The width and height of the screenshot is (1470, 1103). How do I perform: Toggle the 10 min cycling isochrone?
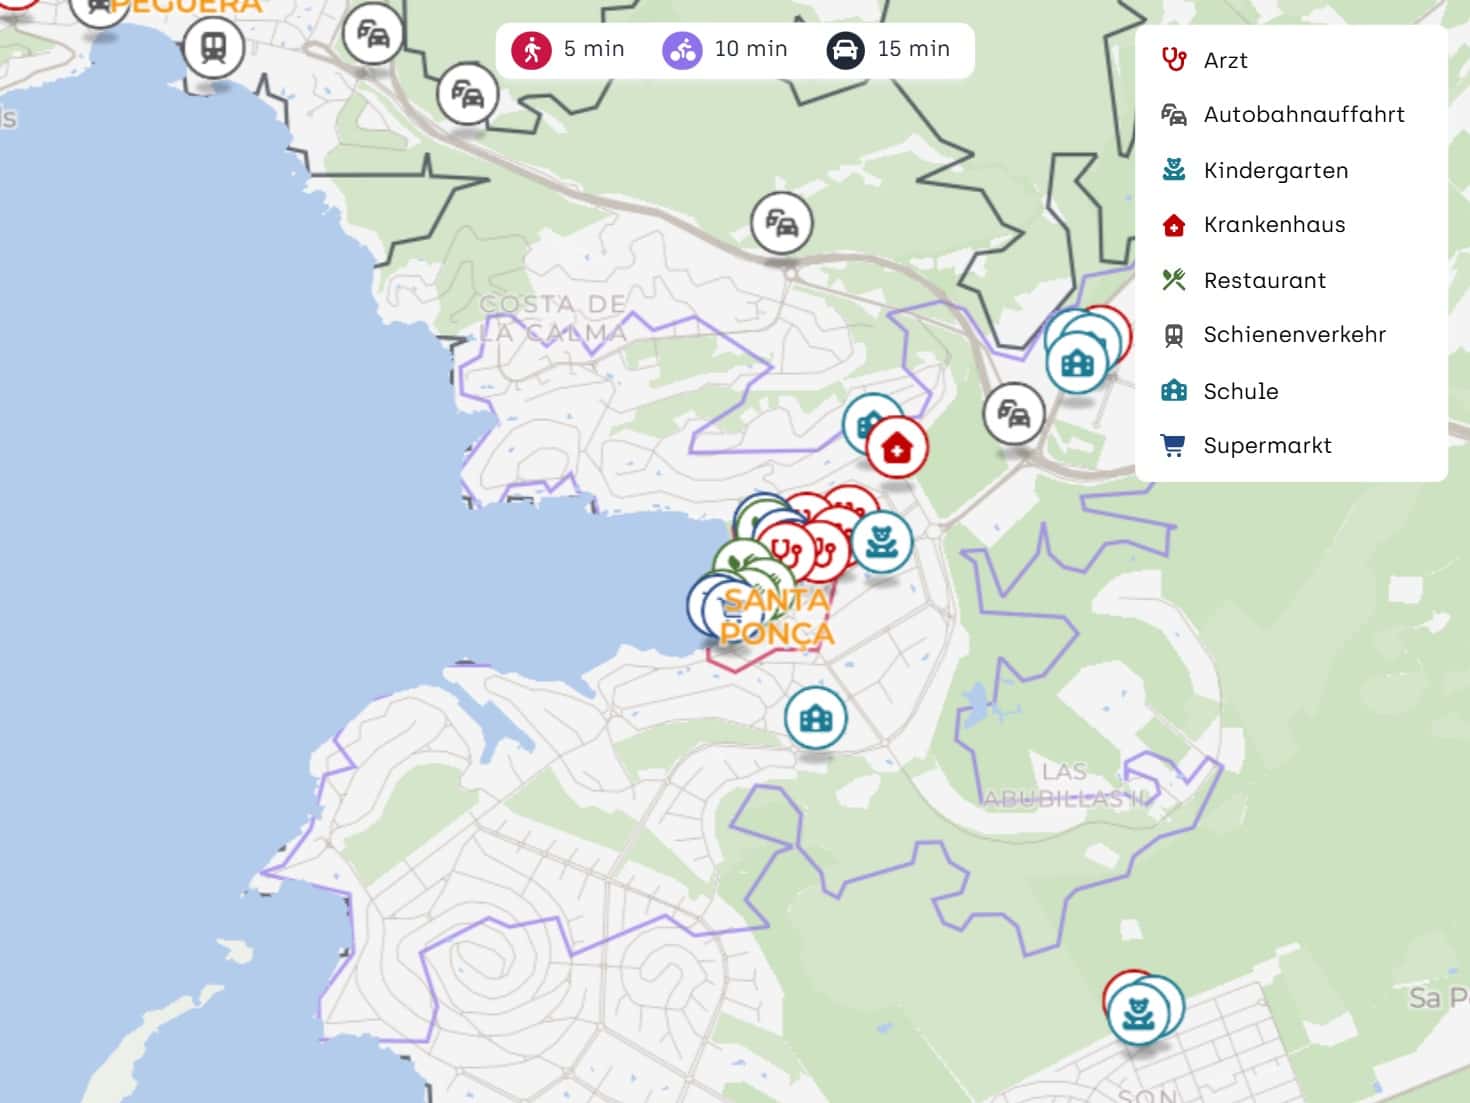(725, 49)
